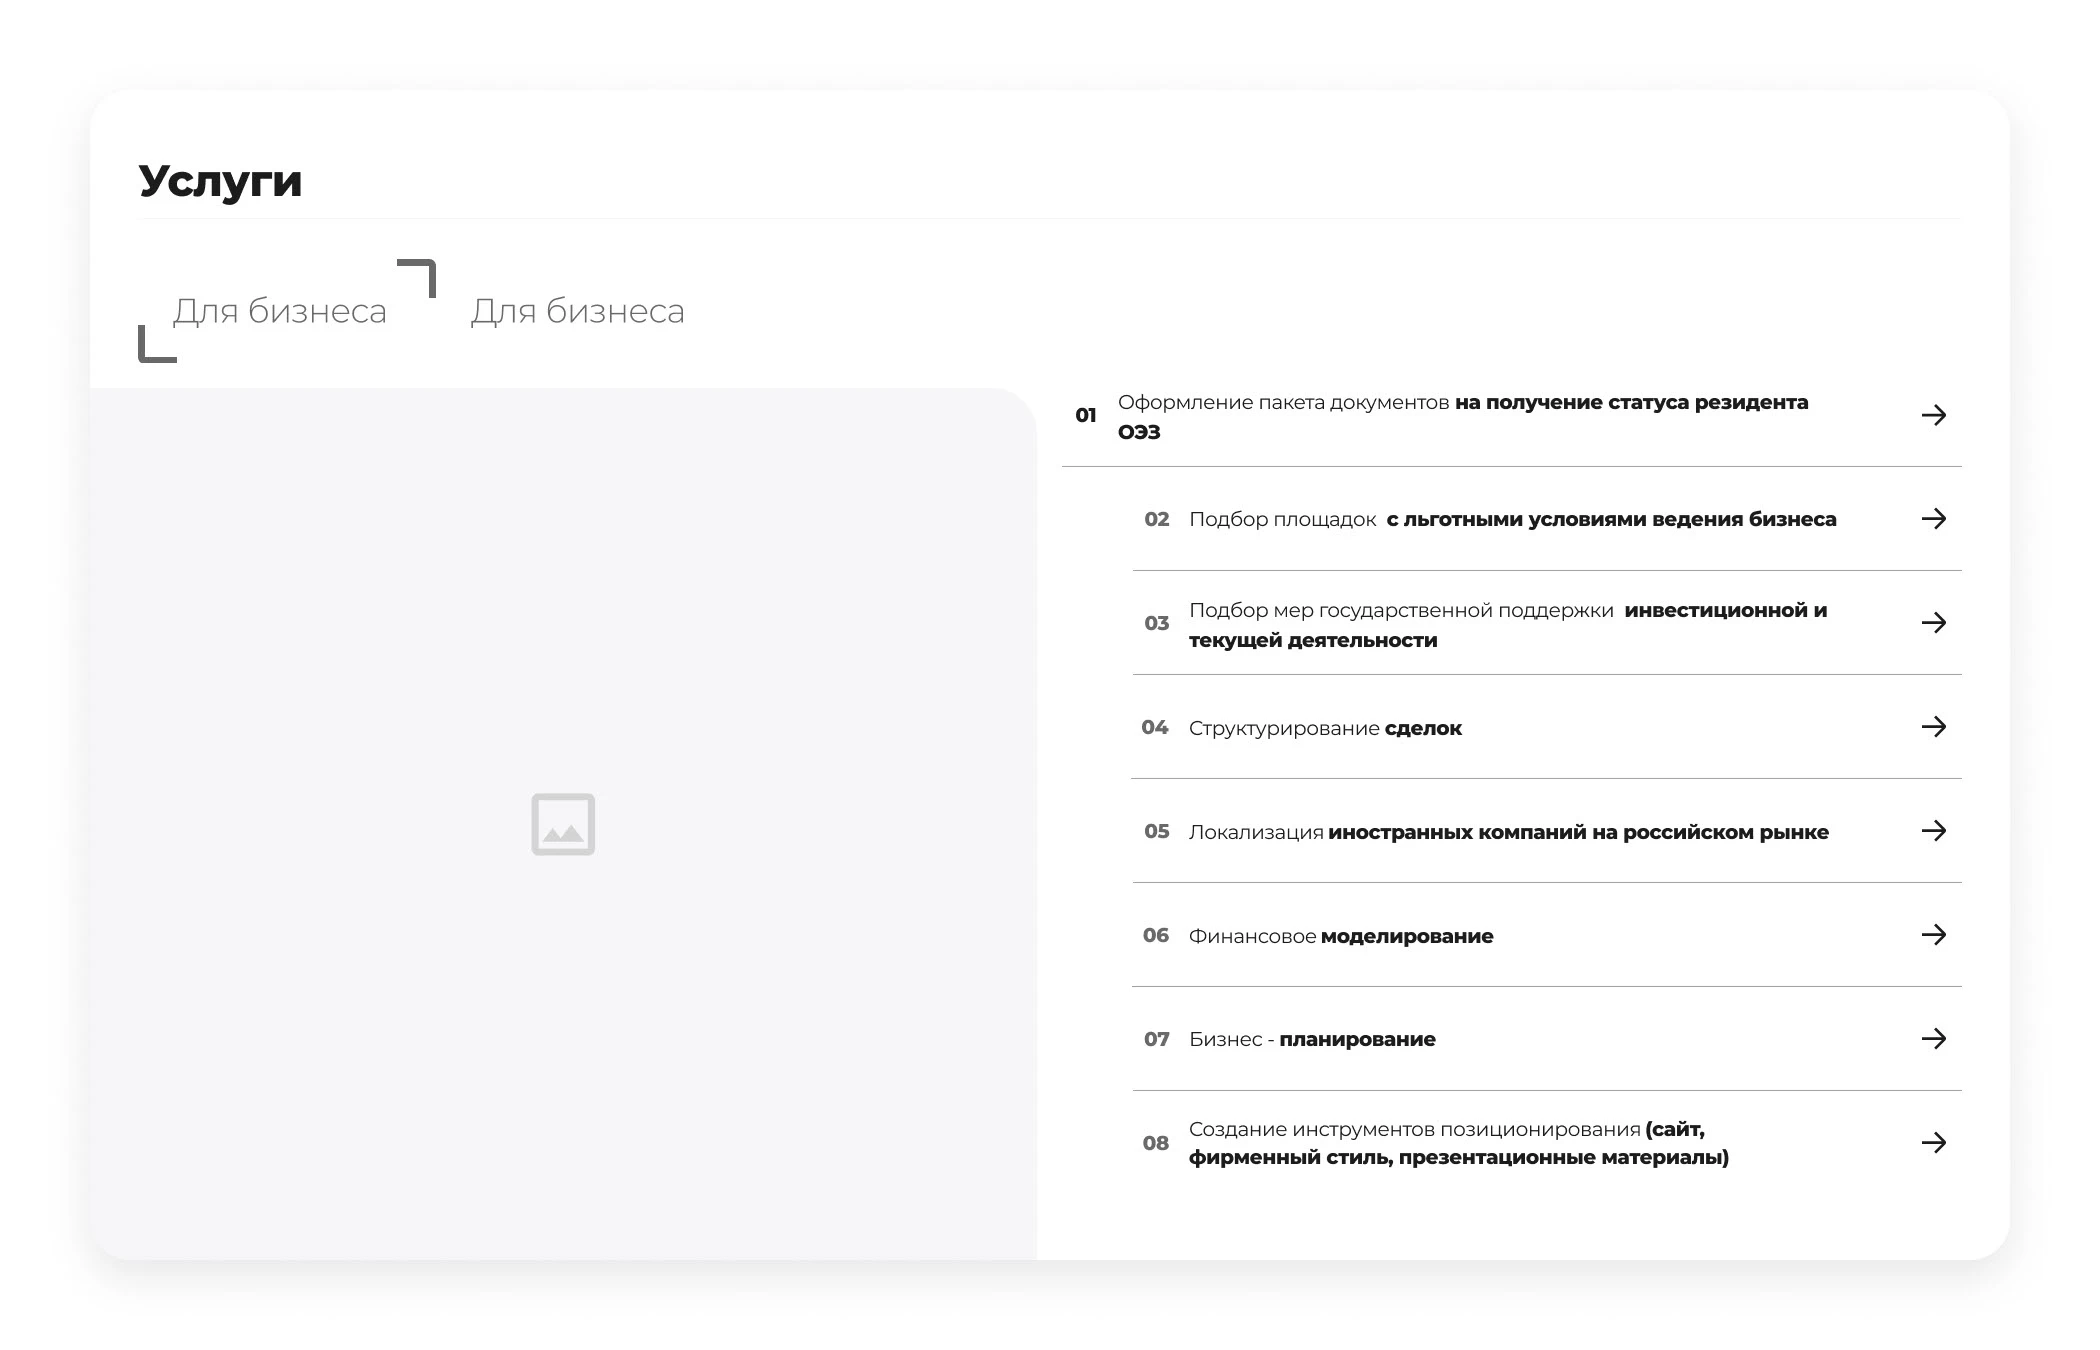Click the image placeholder icon
The height and width of the screenshot is (1350, 2100).
pos(563,824)
